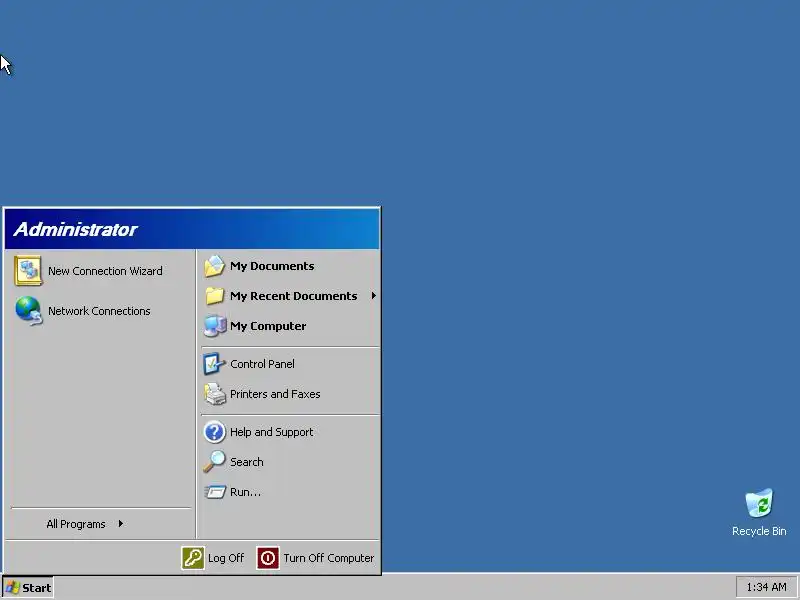
Task: Choose the My Computer menu label
Action: pos(268,326)
